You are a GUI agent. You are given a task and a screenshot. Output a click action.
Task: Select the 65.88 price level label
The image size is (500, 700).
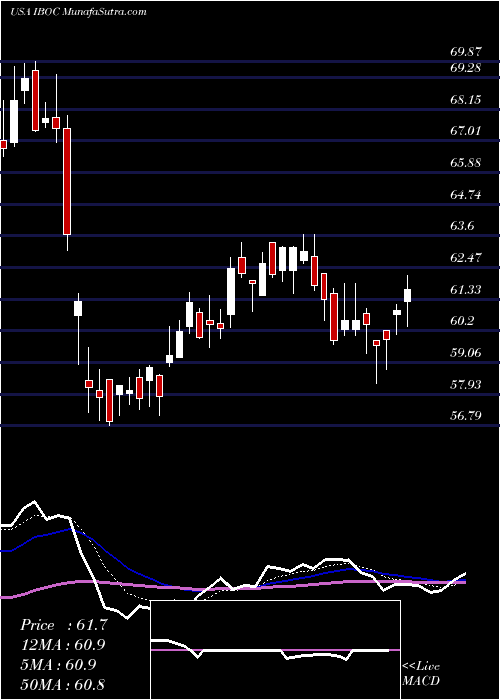(466, 163)
